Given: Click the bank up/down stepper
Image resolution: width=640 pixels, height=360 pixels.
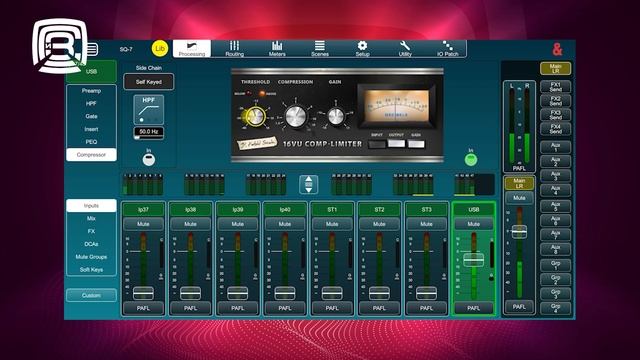Looking at the screenshot, I should point(309,184).
